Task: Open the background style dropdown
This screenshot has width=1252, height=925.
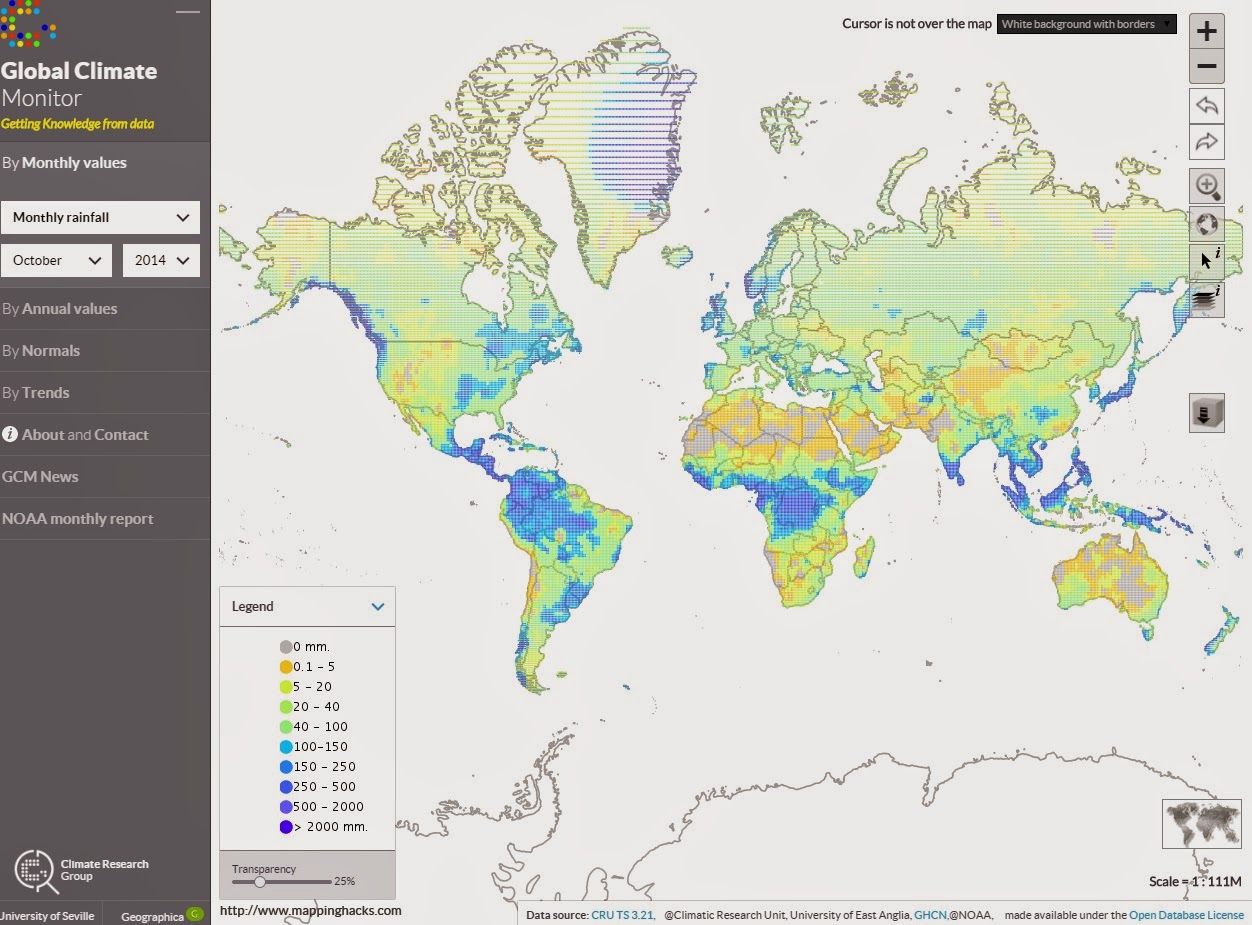Action: (x=1086, y=23)
